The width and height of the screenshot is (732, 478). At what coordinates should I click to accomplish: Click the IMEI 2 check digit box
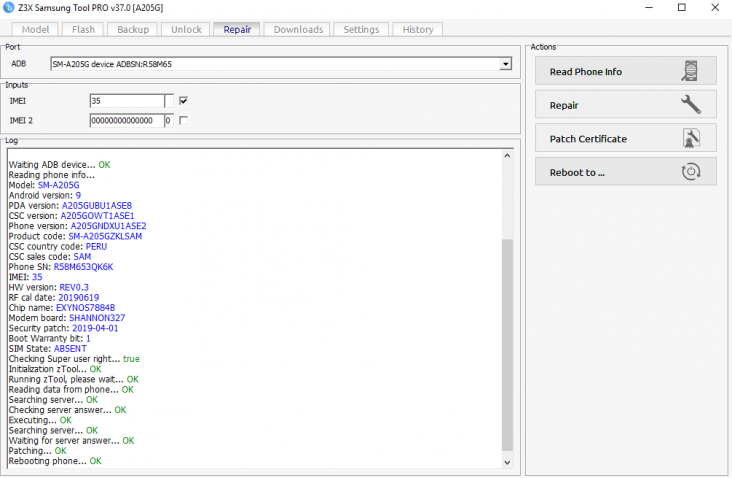[x=169, y=120]
